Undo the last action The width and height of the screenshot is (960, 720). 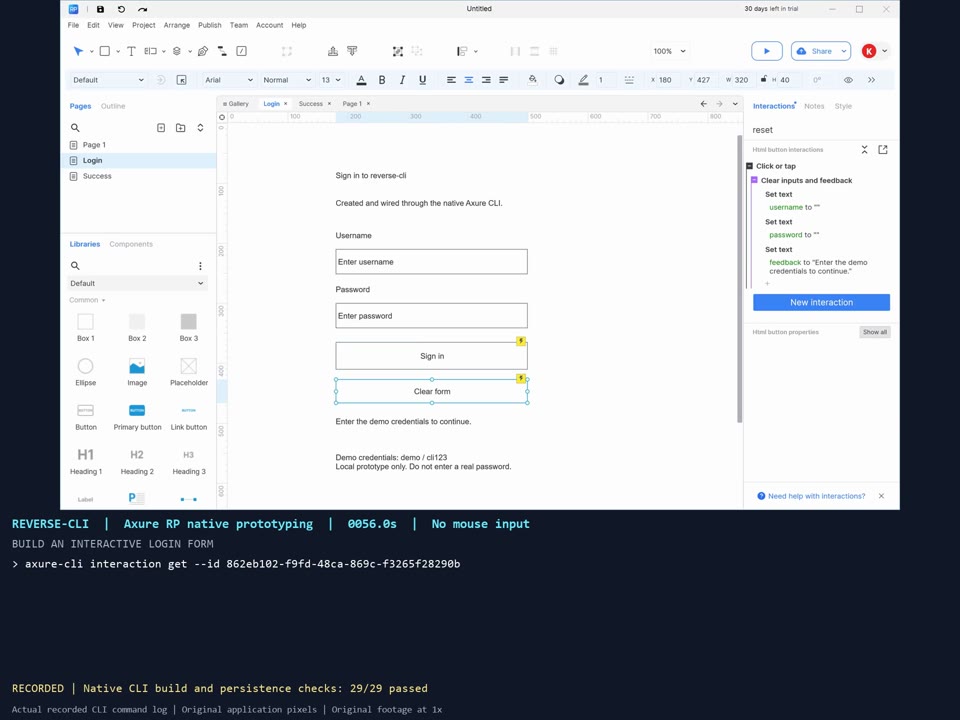(x=121, y=9)
